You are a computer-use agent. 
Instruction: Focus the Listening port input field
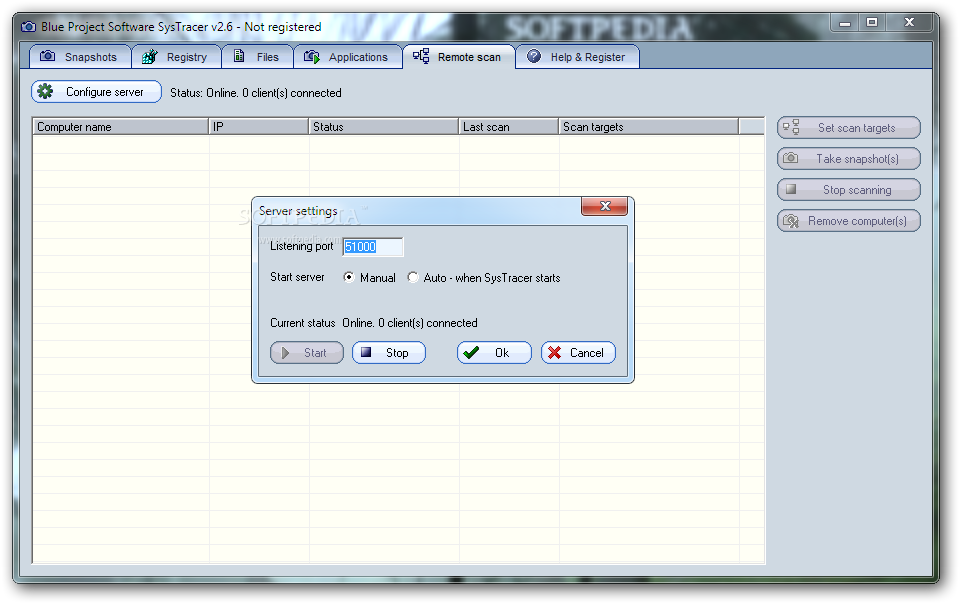coord(373,247)
